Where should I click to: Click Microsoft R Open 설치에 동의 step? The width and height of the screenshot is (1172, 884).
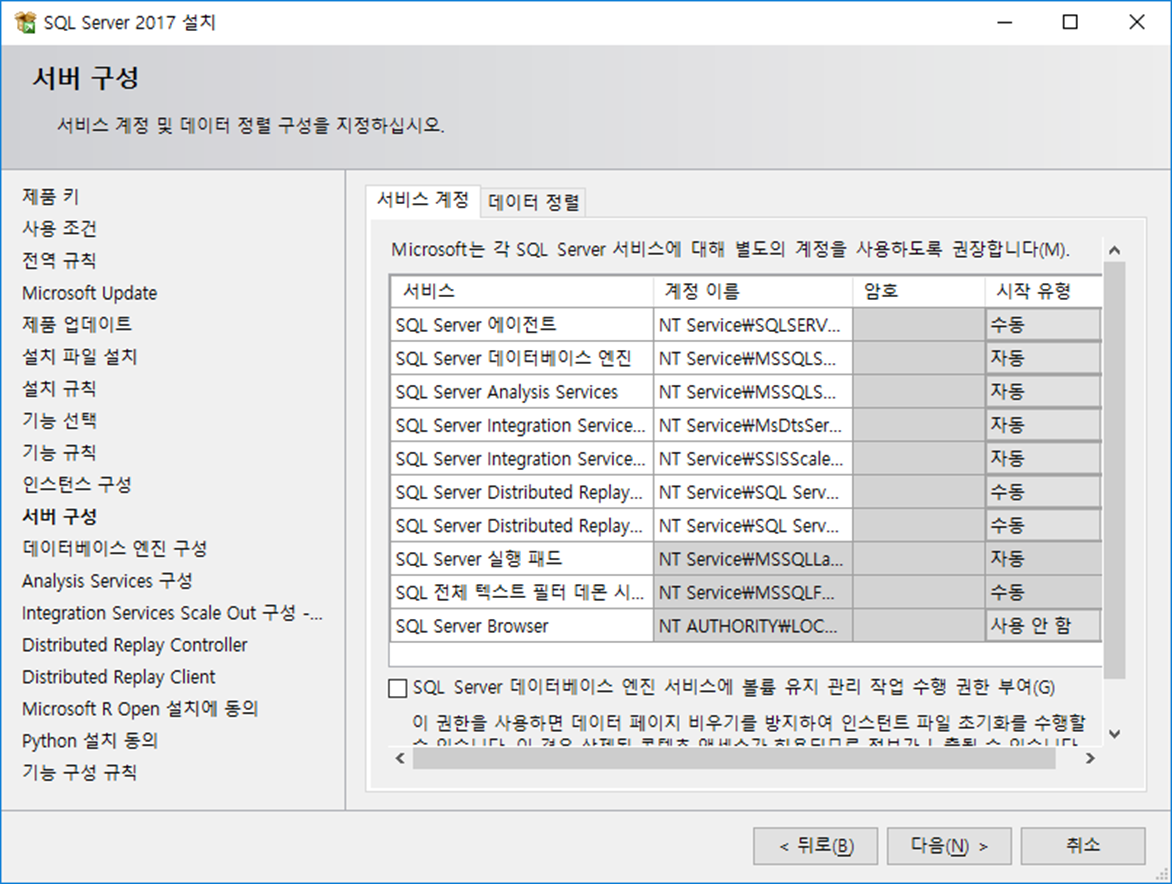[x=140, y=709]
